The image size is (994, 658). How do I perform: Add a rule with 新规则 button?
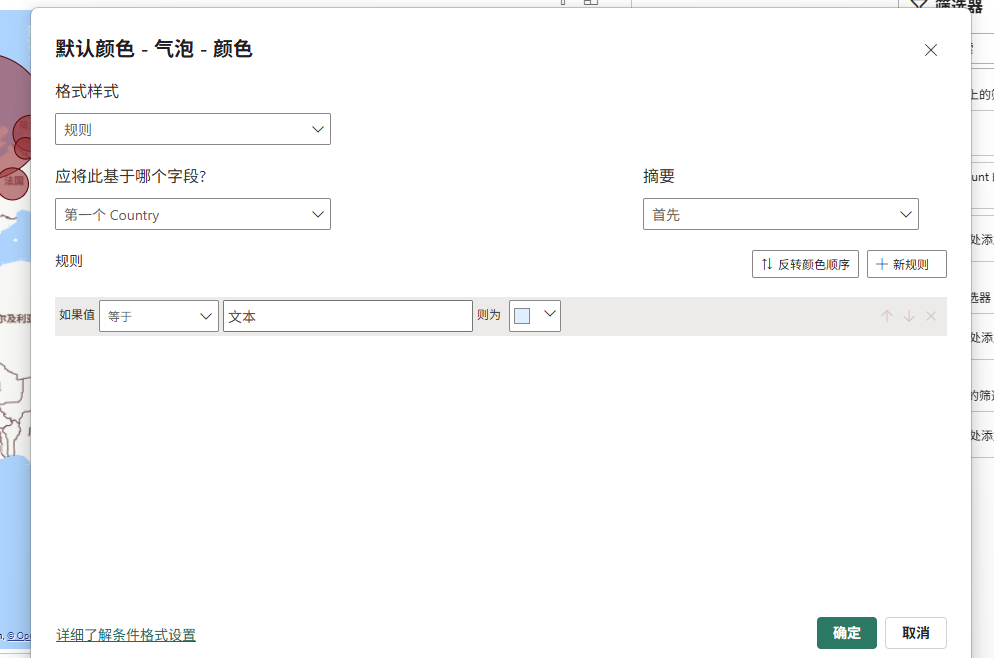(x=907, y=264)
